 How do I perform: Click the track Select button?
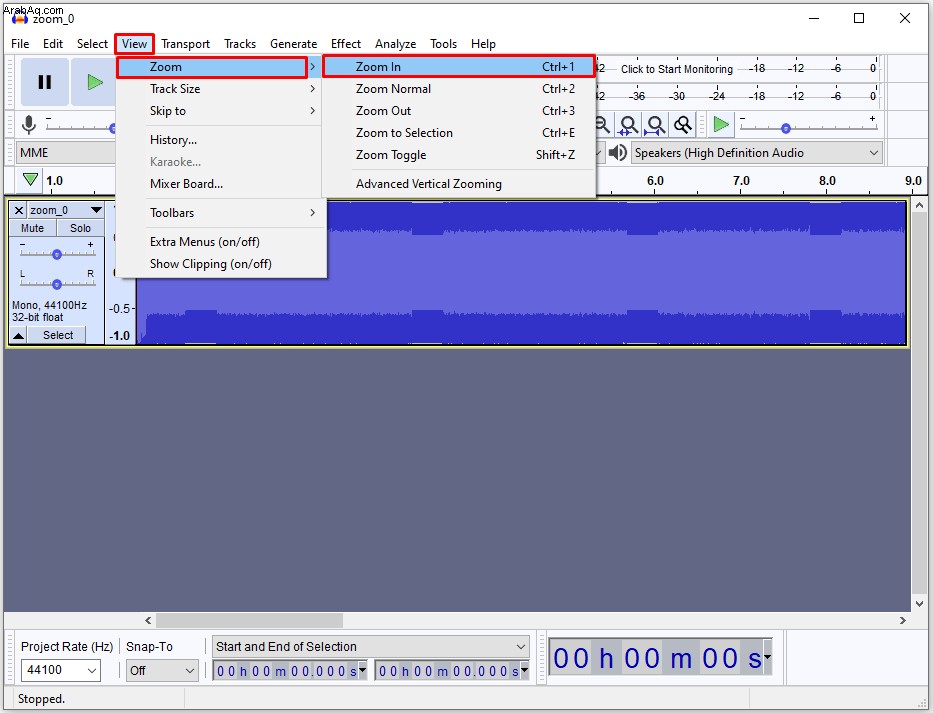pyautogui.click(x=58, y=336)
